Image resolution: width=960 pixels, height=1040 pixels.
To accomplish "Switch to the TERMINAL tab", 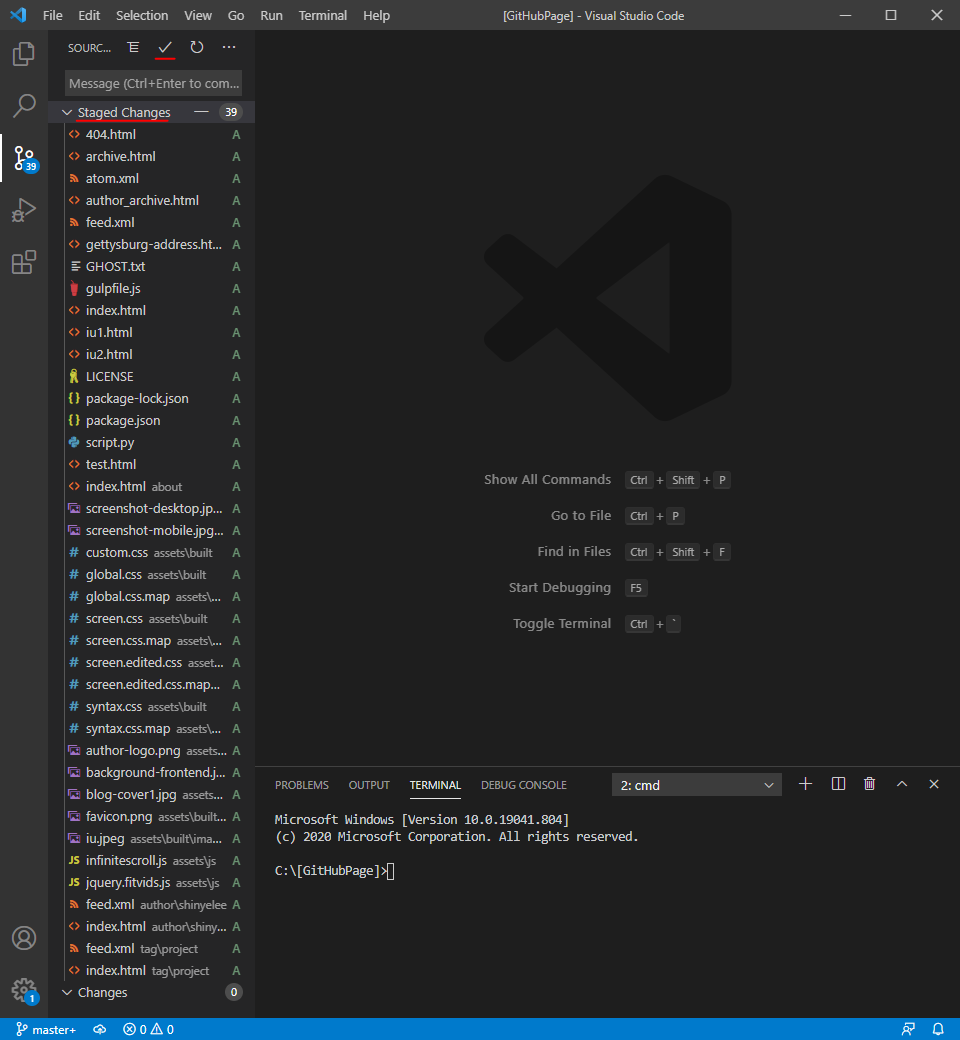I will tap(435, 785).
